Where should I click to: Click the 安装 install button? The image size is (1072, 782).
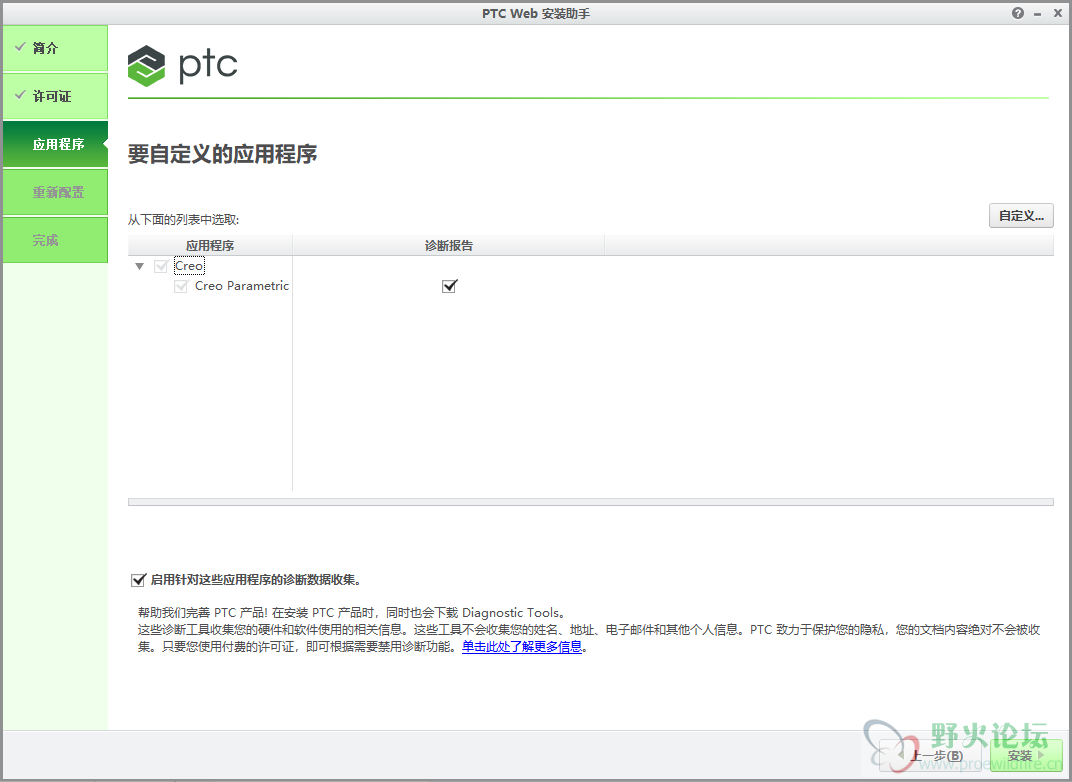coord(1026,755)
